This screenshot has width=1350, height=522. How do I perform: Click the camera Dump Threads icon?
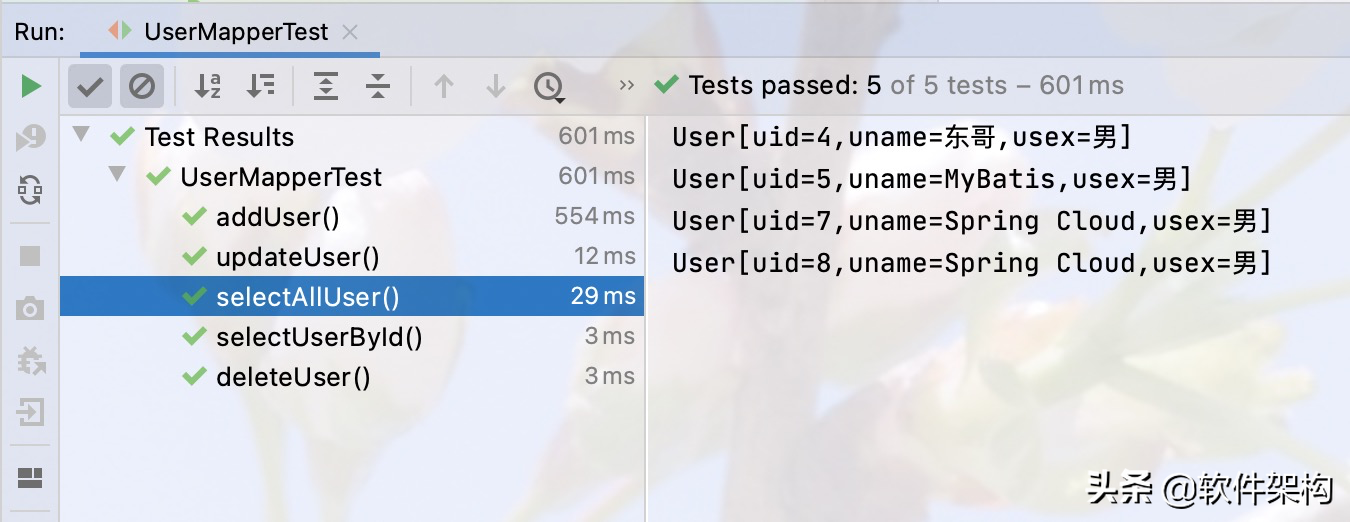click(31, 308)
